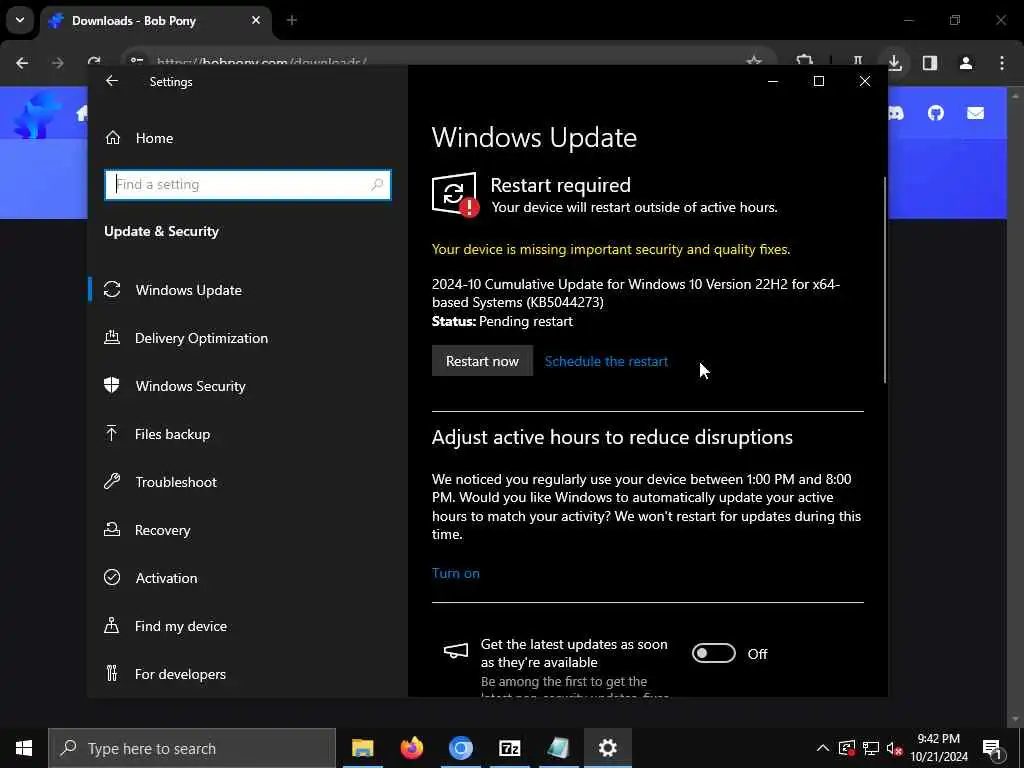Open Activation page
The width and height of the screenshot is (1024, 768).
[x=167, y=578]
